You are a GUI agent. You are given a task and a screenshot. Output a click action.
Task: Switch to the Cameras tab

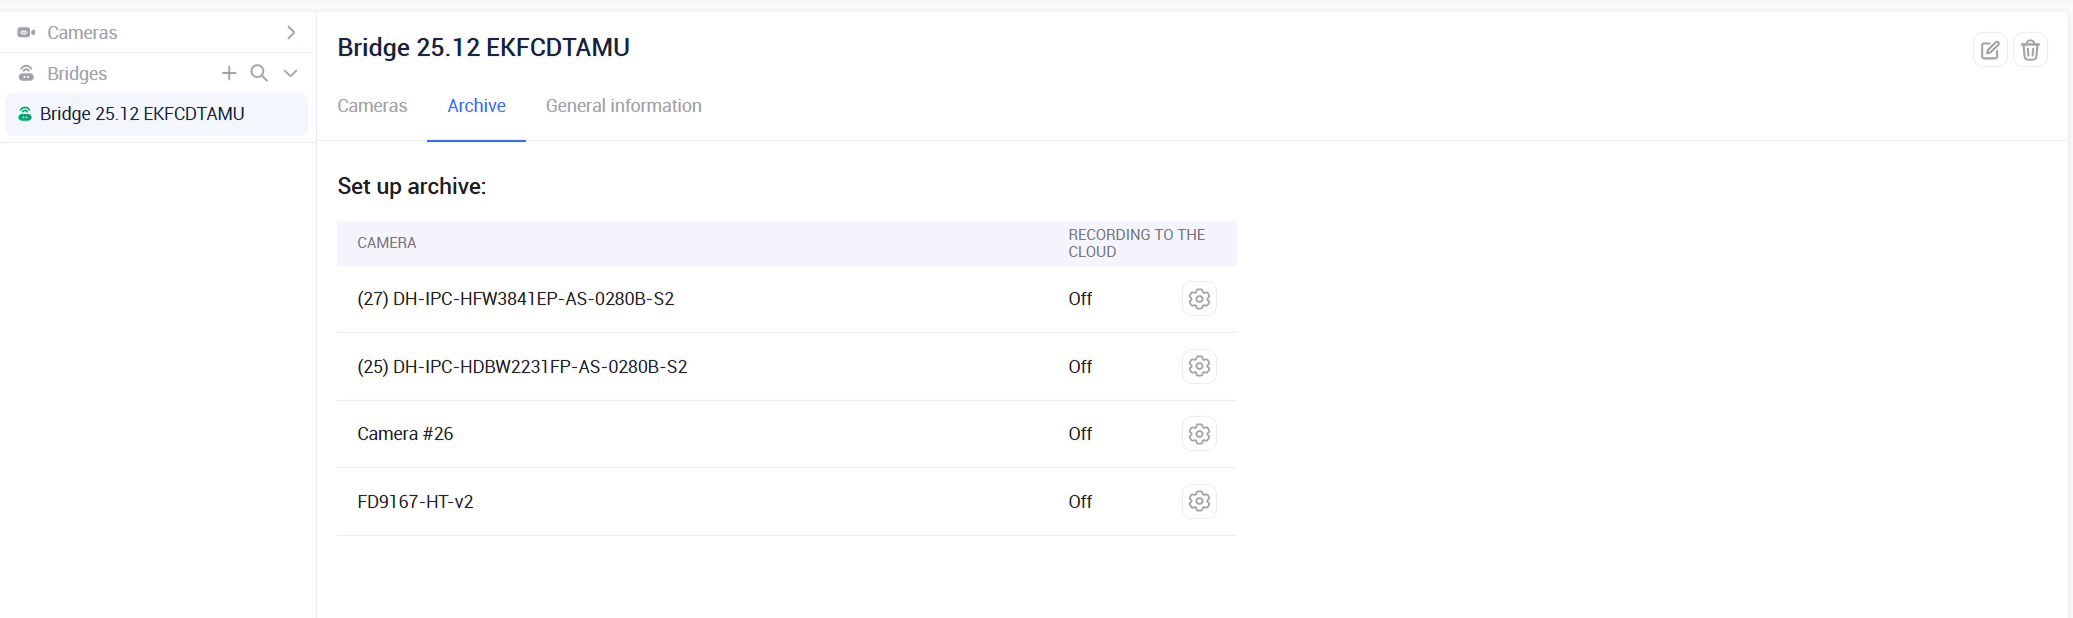point(372,106)
